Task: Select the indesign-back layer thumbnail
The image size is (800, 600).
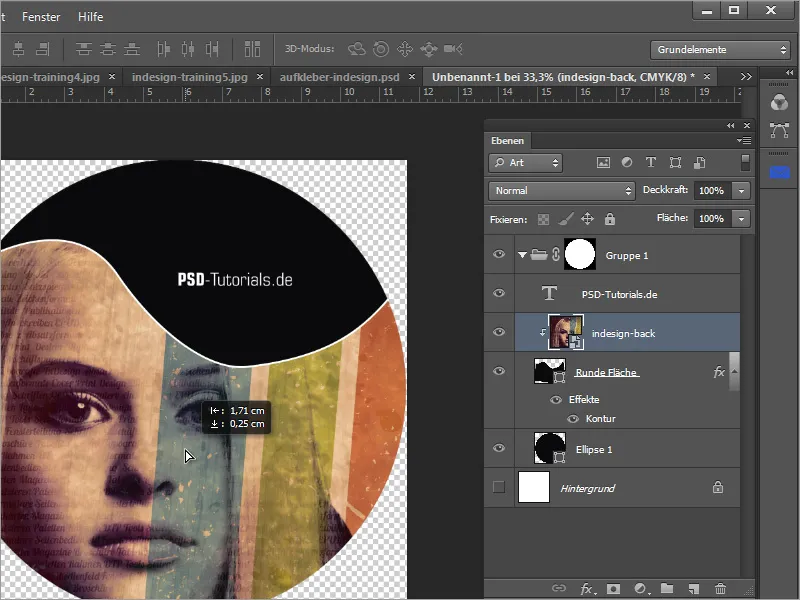Action: (x=566, y=332)
